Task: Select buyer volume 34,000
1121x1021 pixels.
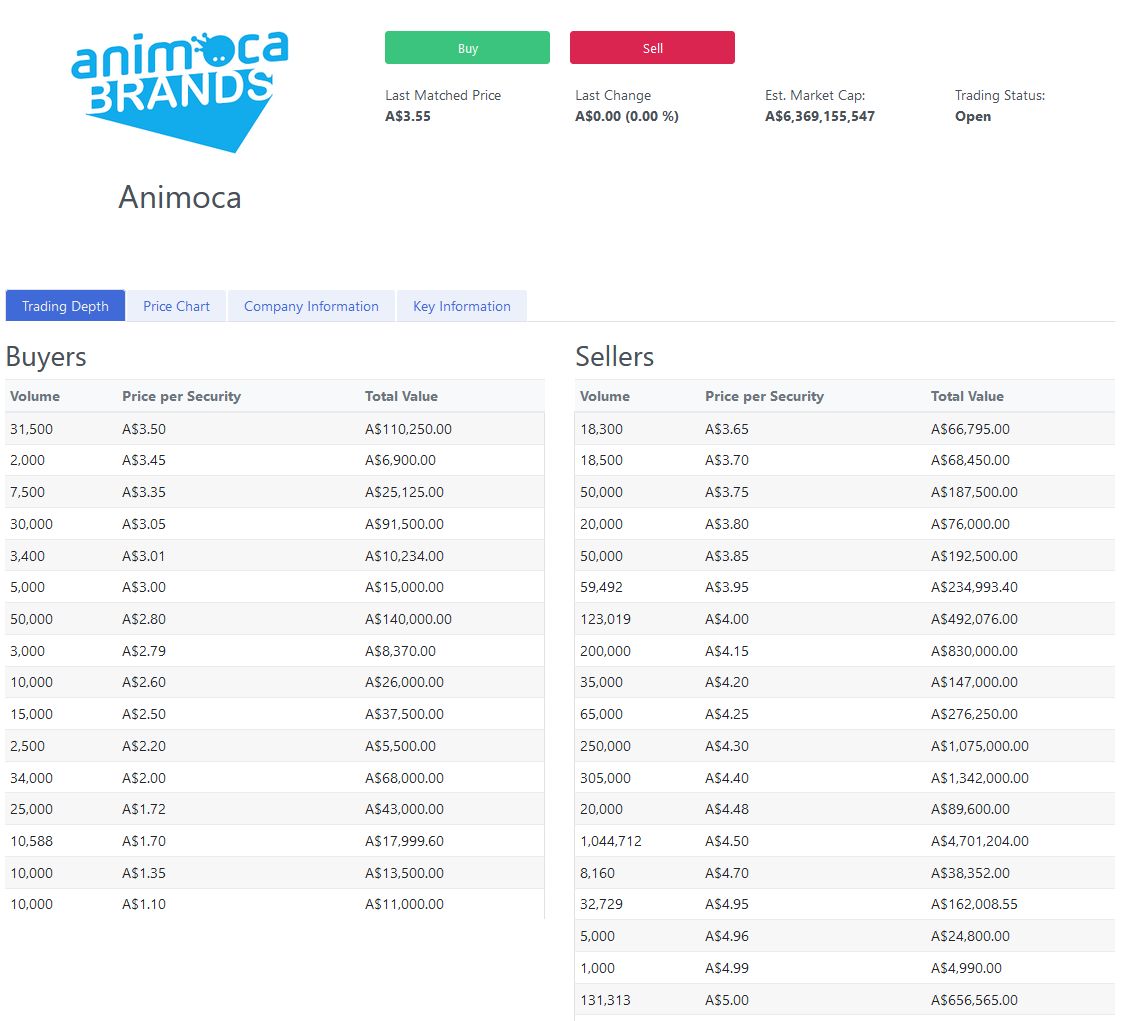Action: coord(31,777)
